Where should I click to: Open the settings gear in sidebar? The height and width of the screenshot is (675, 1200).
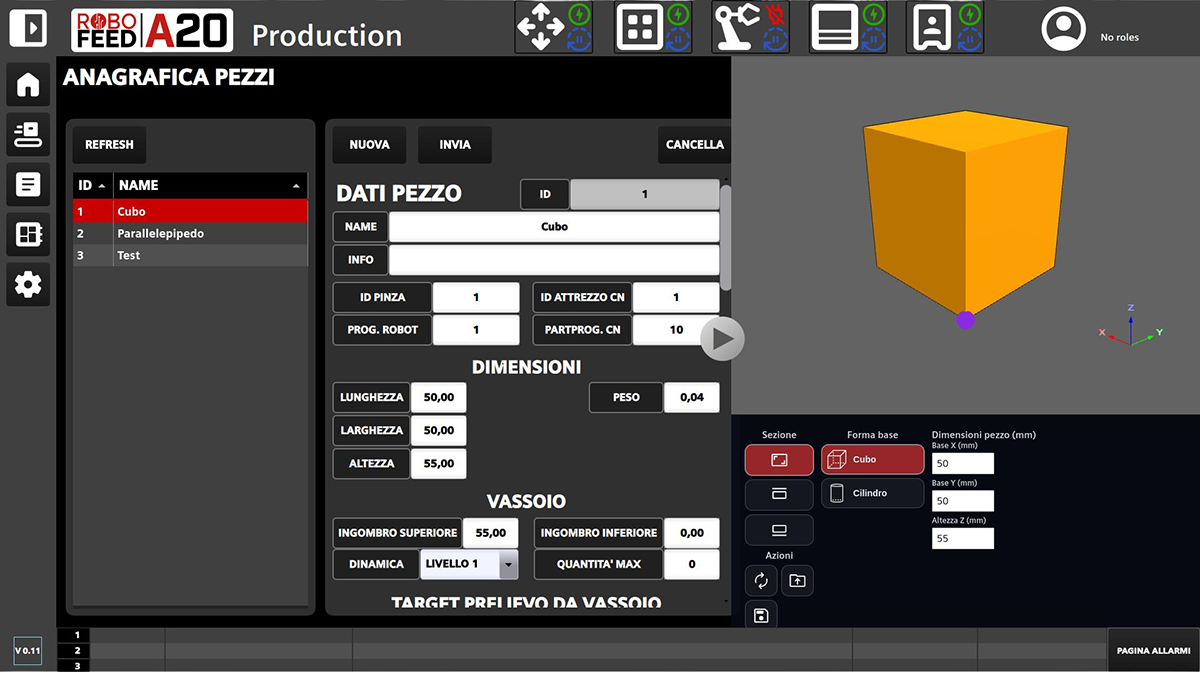tap(28, 285)
